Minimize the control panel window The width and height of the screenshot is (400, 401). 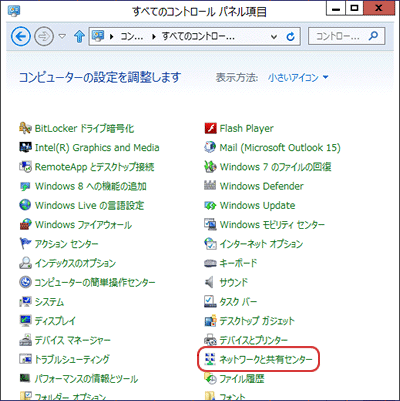(x=336, y=8)
